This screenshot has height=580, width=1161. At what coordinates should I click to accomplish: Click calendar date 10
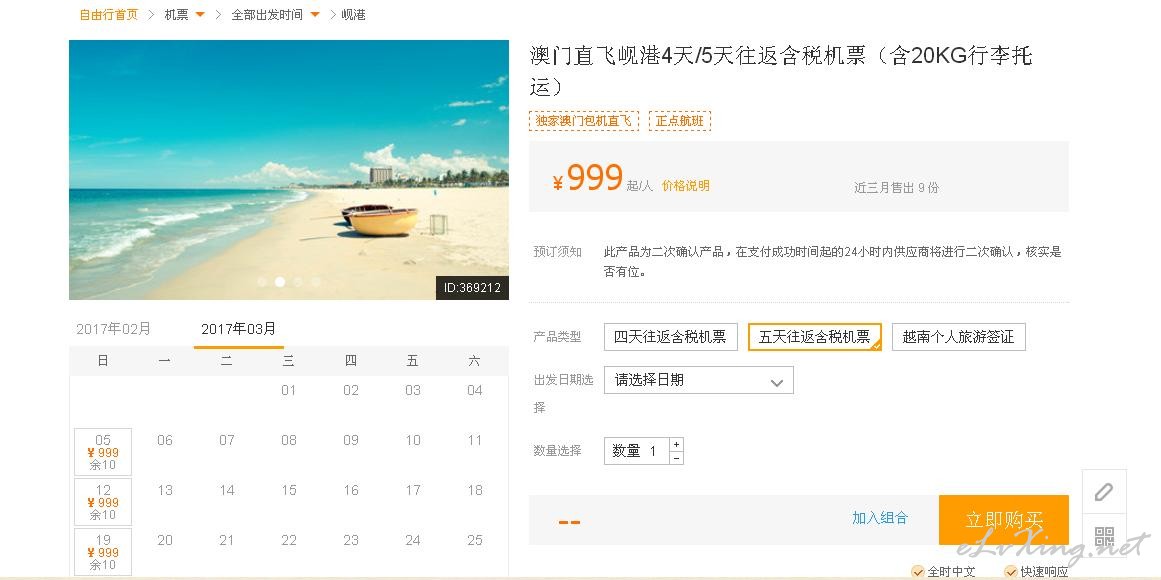coord(412,440)
